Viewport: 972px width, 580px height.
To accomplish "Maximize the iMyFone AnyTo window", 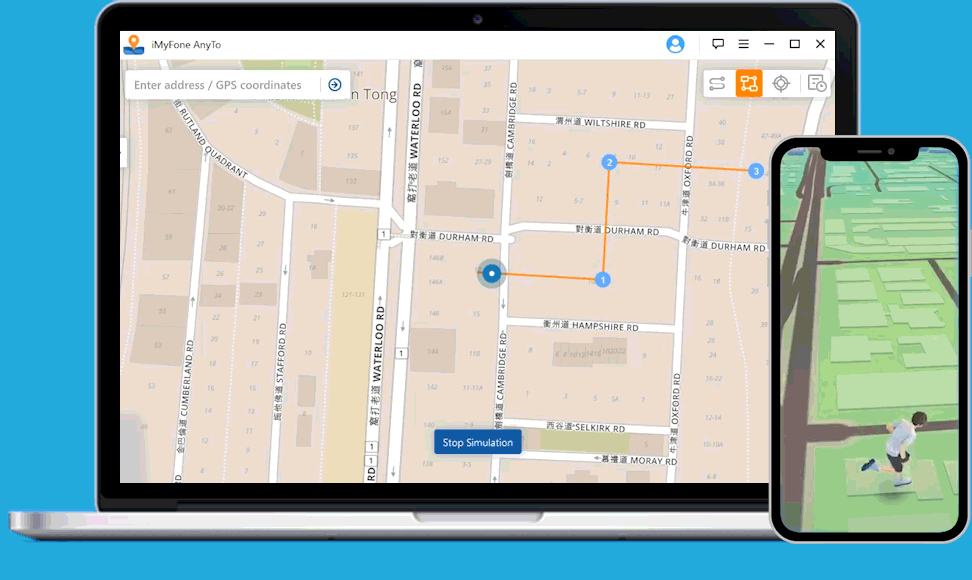I will [x=795, y=44].
